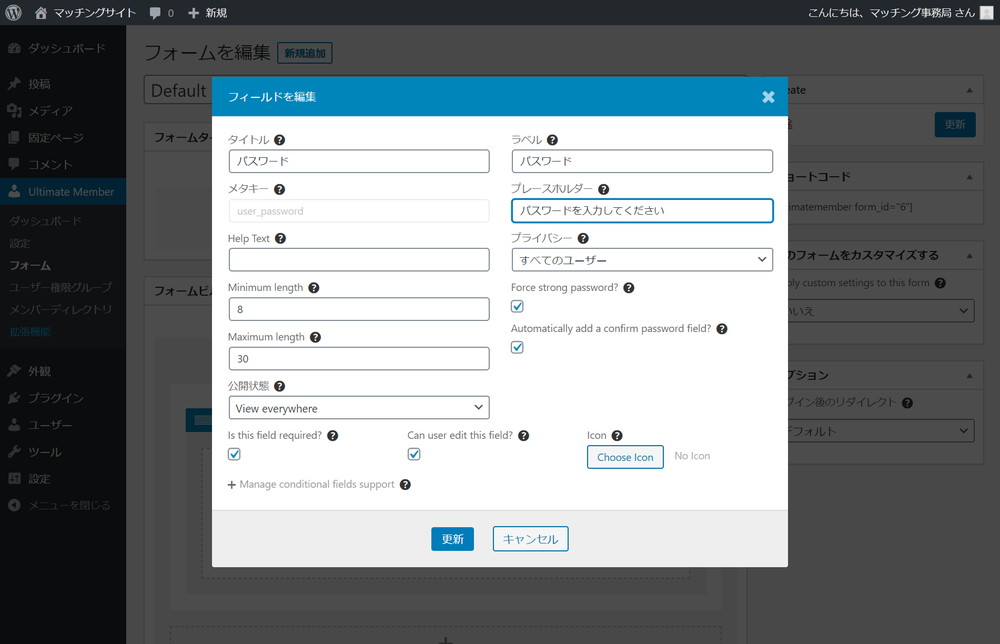1000x644 pixels.
Task: Toggle Is this field required checkbox
Action: click(234, 454)
